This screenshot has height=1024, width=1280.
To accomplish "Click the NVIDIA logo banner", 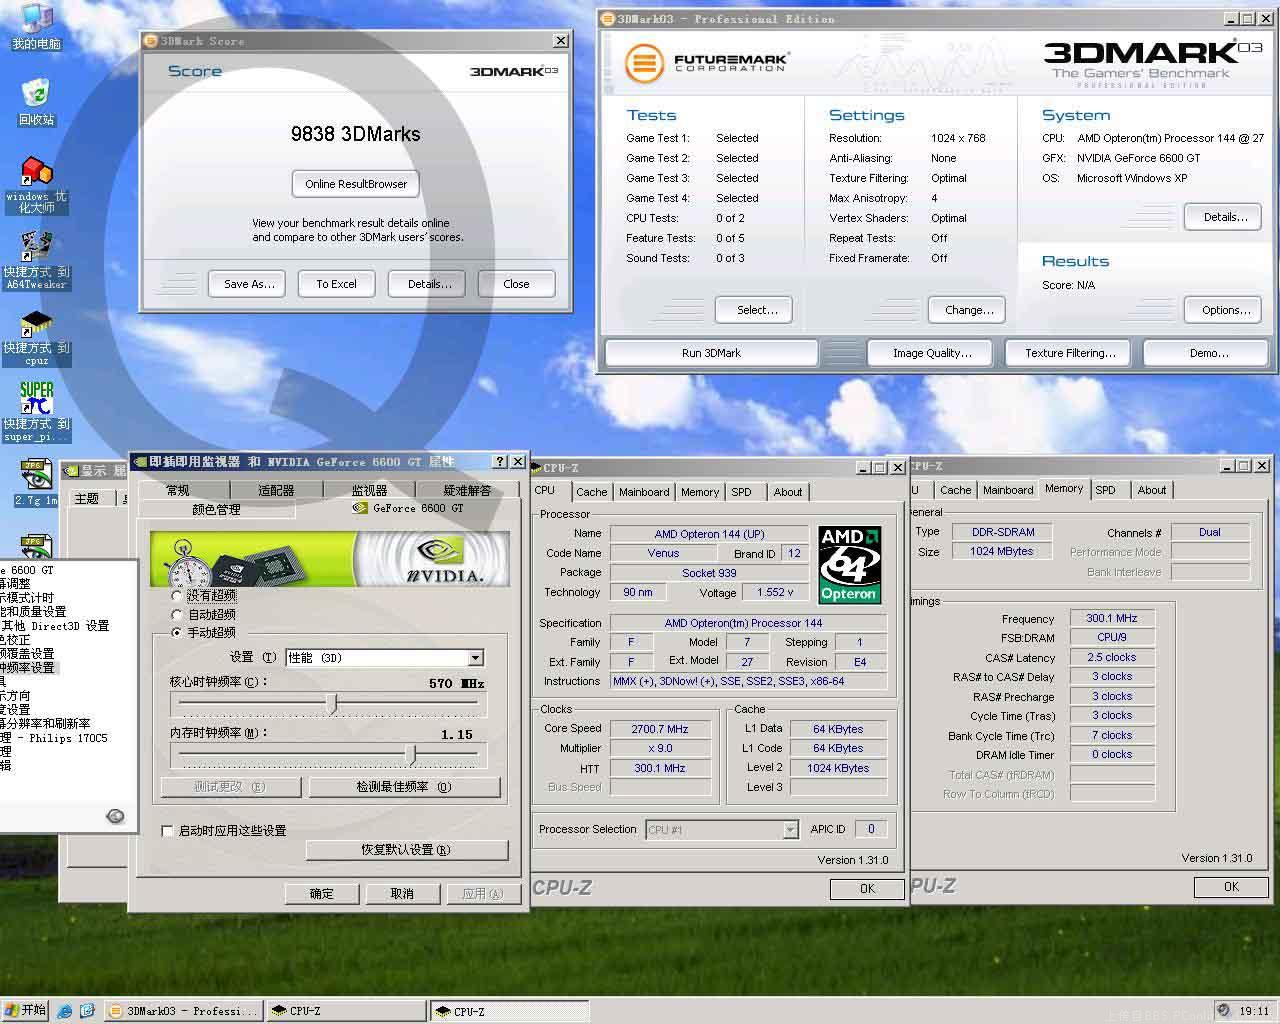I will pos(330,559).
